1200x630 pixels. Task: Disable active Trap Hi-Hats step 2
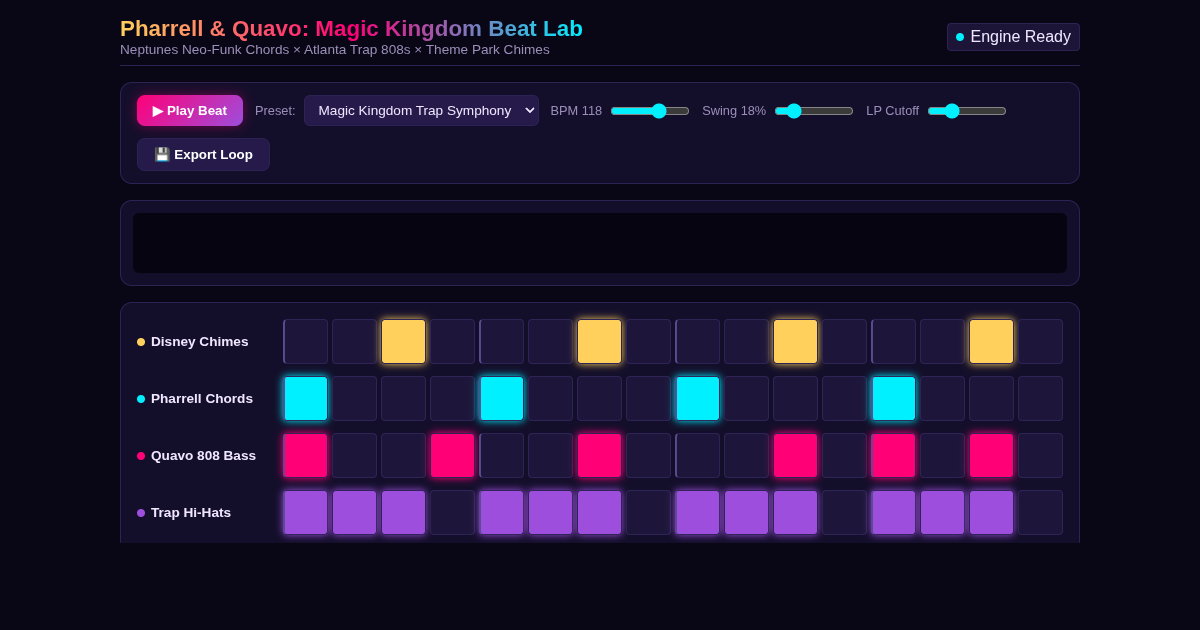coord(355,513)
